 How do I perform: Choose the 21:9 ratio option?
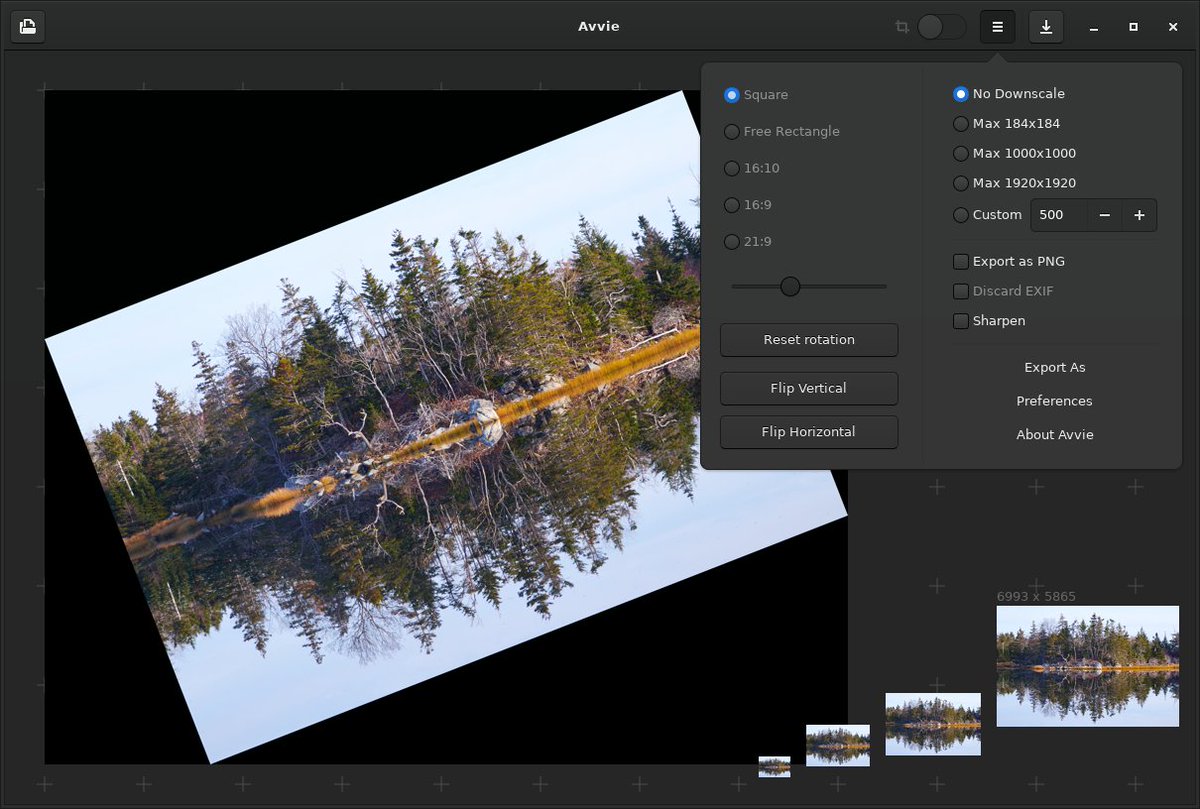748,241
